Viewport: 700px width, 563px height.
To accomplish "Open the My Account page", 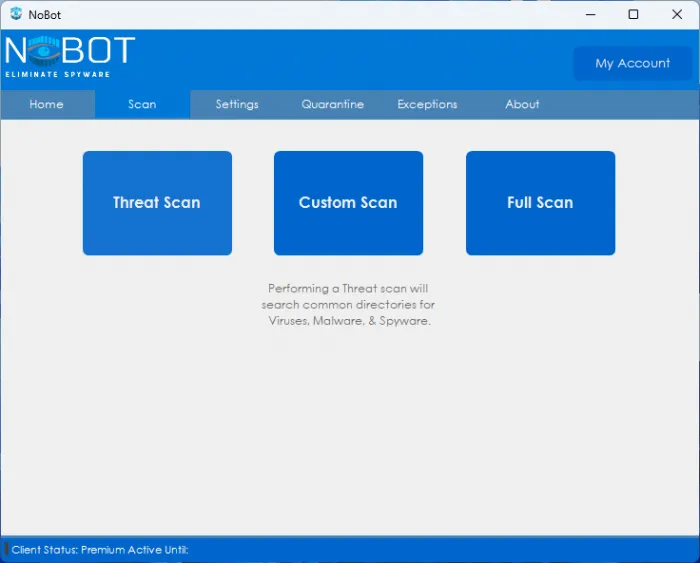I will [632, 63].
